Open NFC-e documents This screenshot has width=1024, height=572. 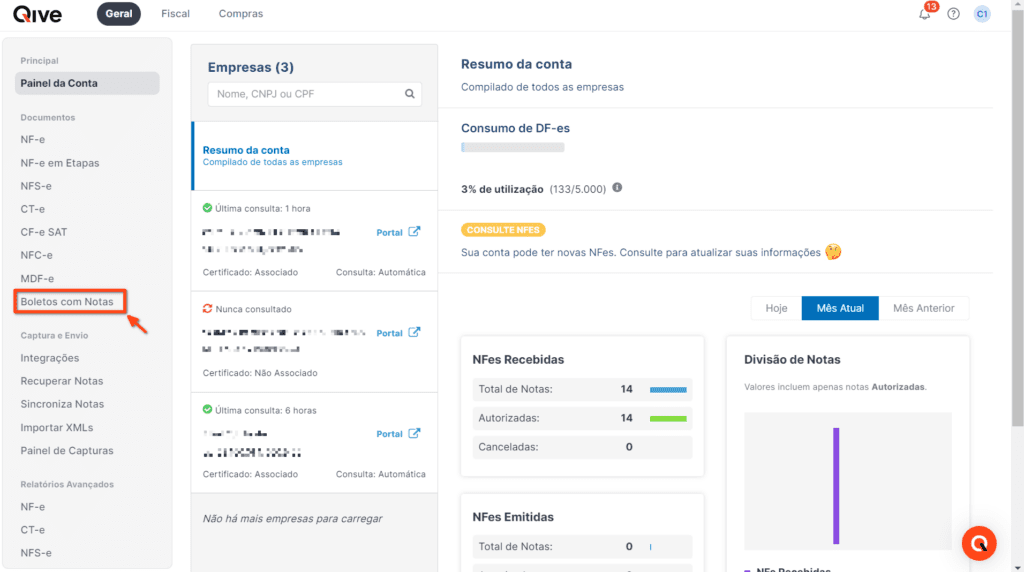click(x=37, y=255)
